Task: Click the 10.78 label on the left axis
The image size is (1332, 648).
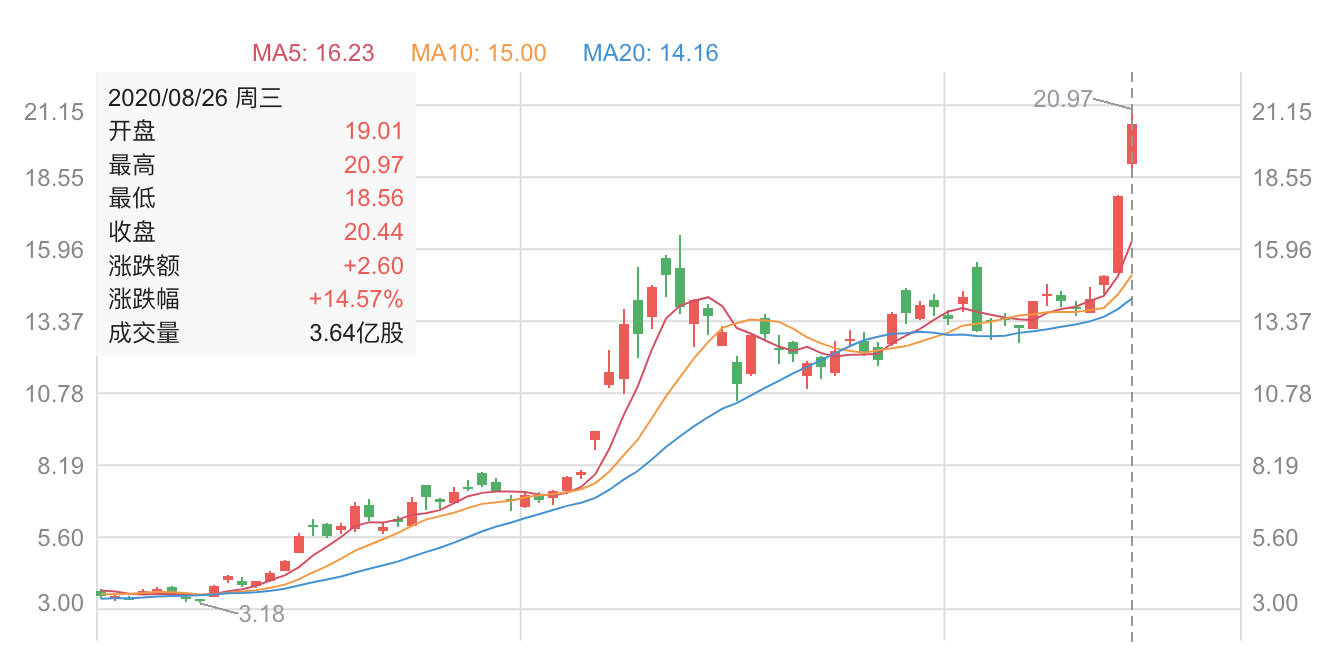Action: coord(54,394)
